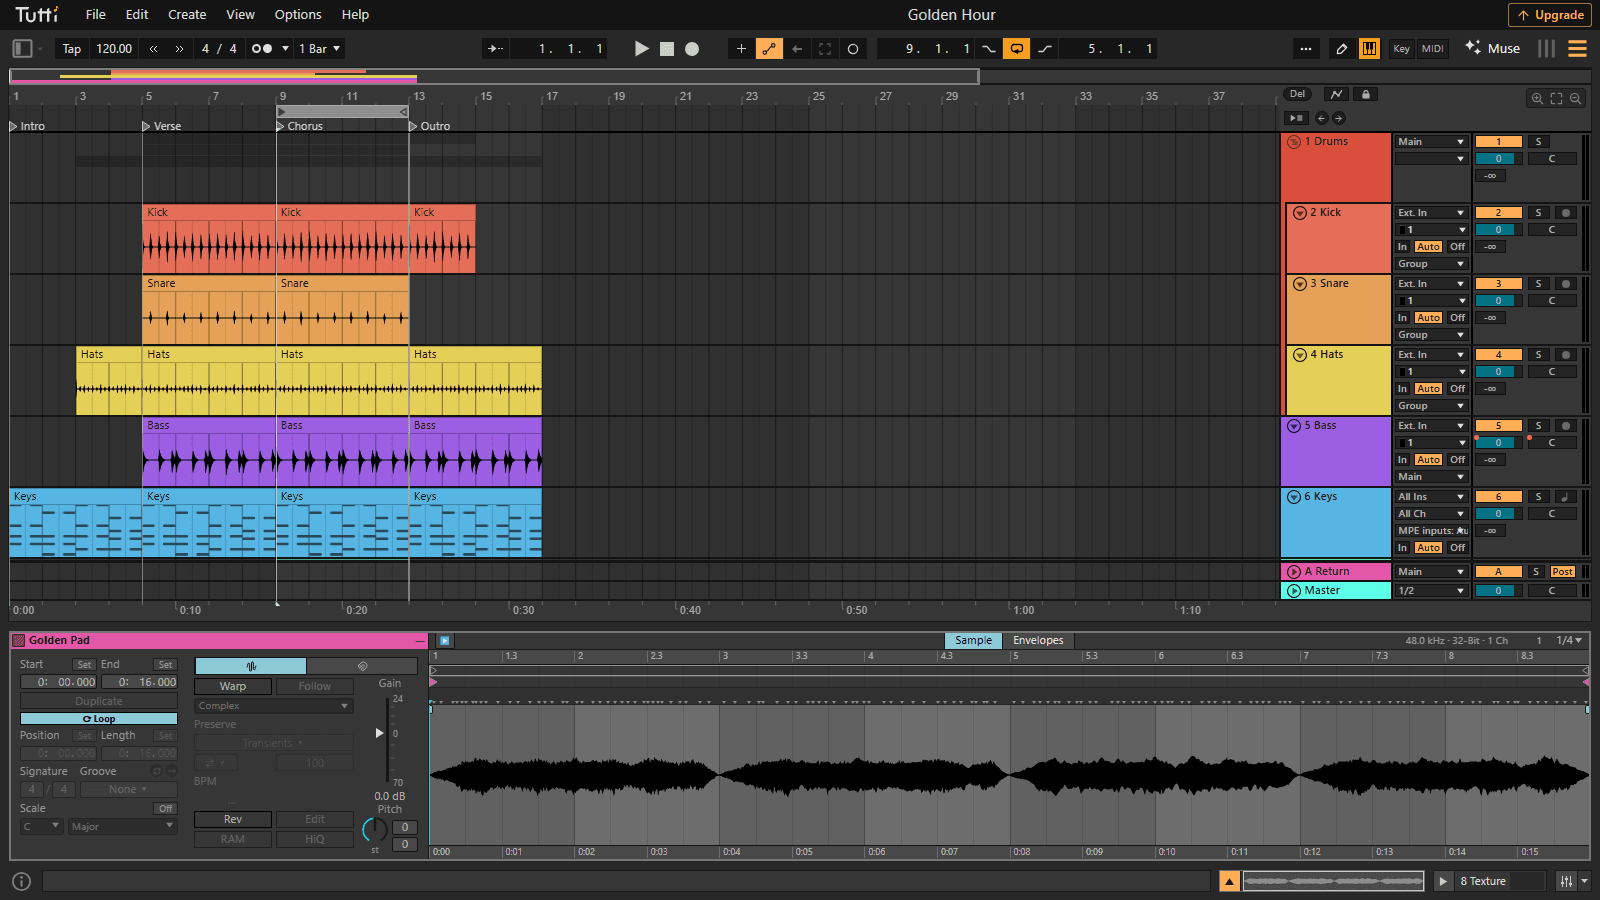Toggle the computer MIDI keyboard icon
The image size is (1600, 900).
[x=1369, y=48]
